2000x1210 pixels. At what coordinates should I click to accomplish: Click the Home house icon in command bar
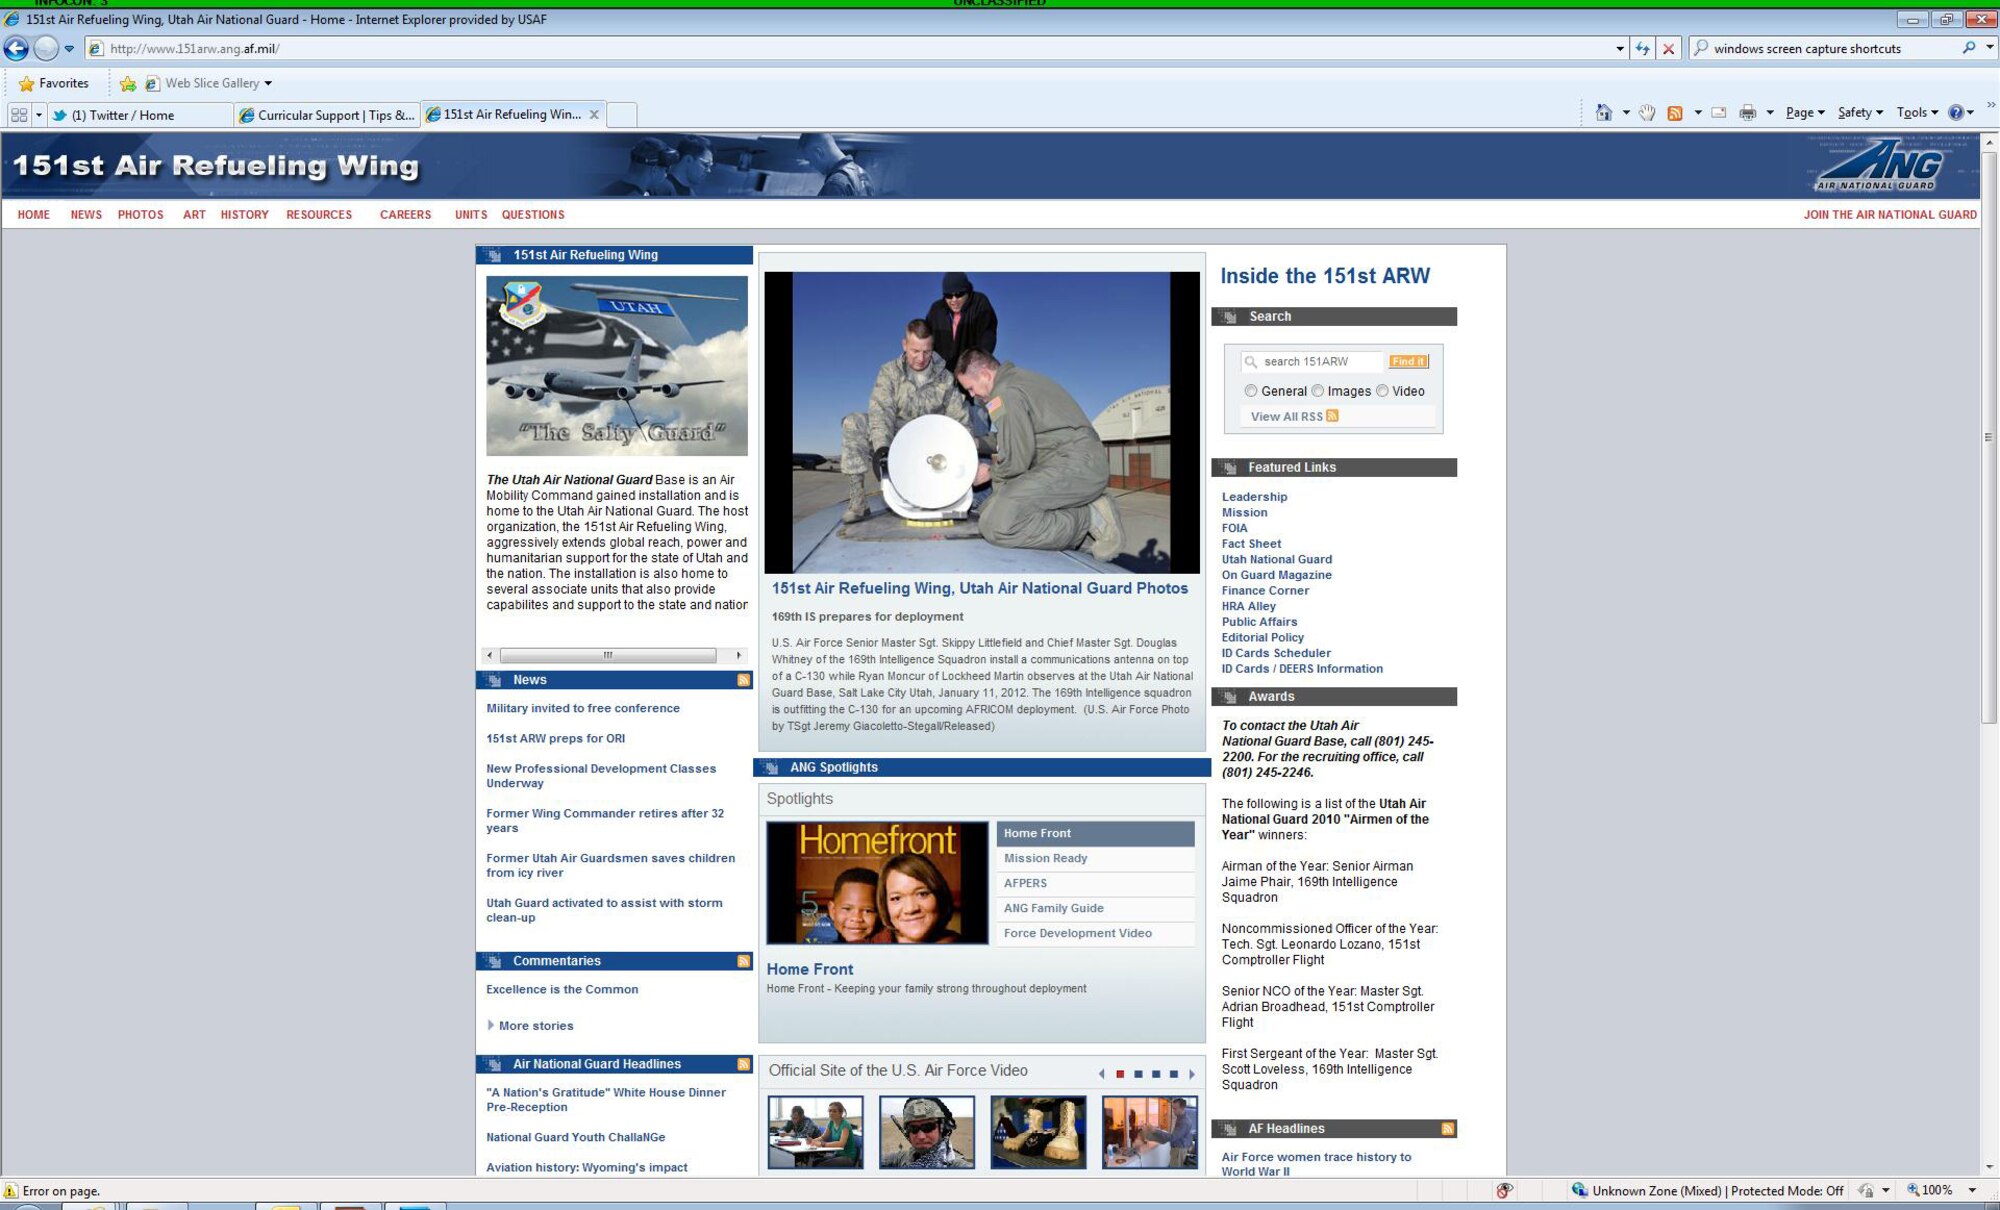[x=1604, y=113]
